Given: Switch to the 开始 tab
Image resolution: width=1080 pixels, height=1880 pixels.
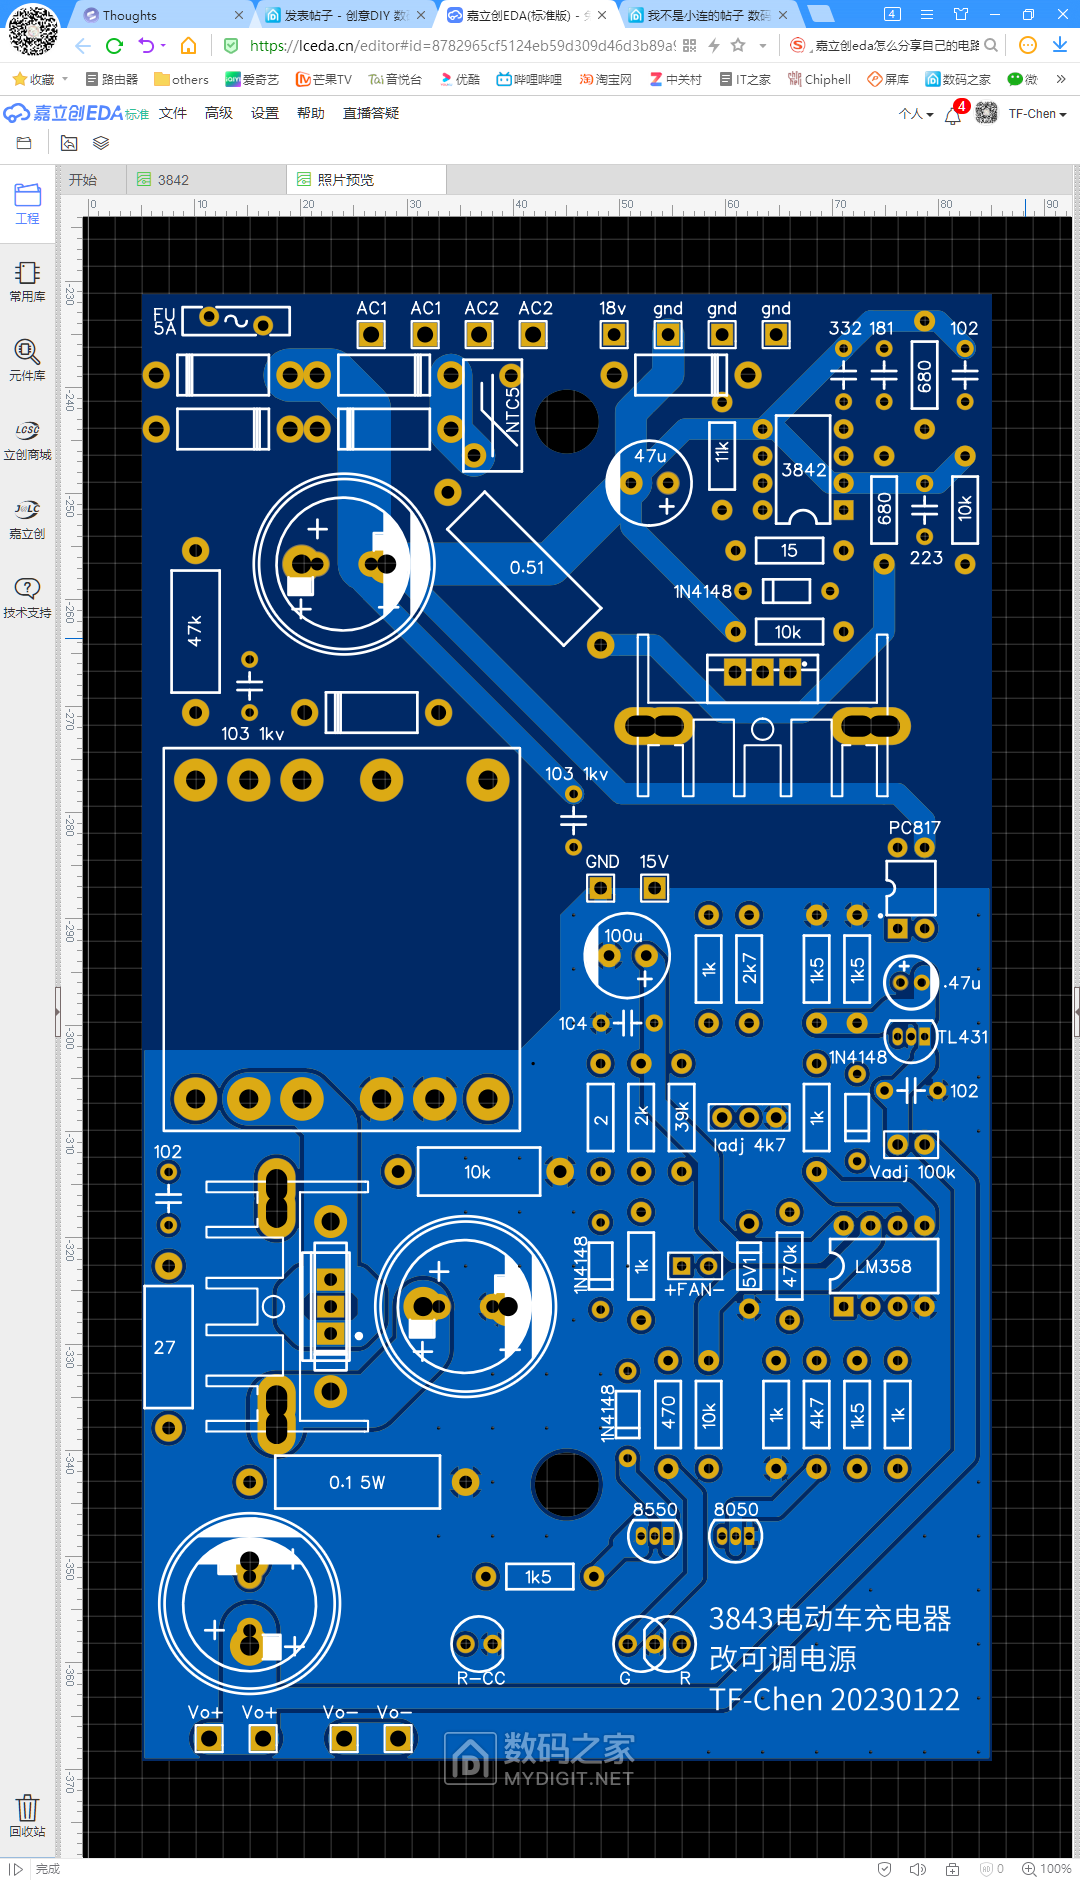Looking at the screenshot, I should [x=94, y=180].
